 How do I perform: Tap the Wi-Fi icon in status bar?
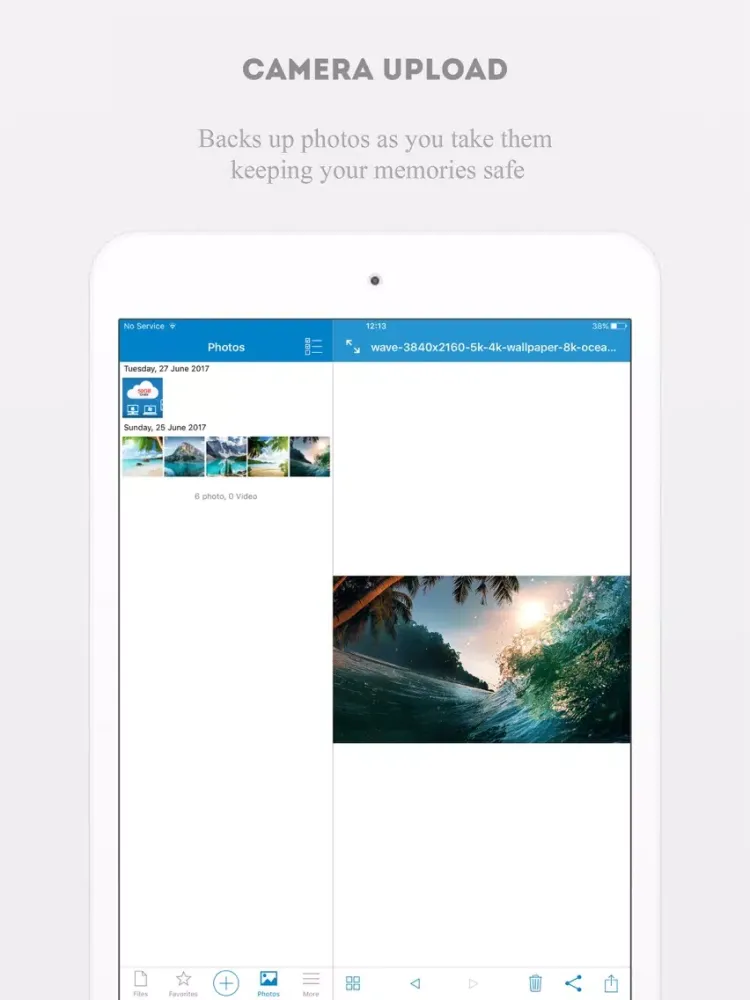[x=172, y=326]
